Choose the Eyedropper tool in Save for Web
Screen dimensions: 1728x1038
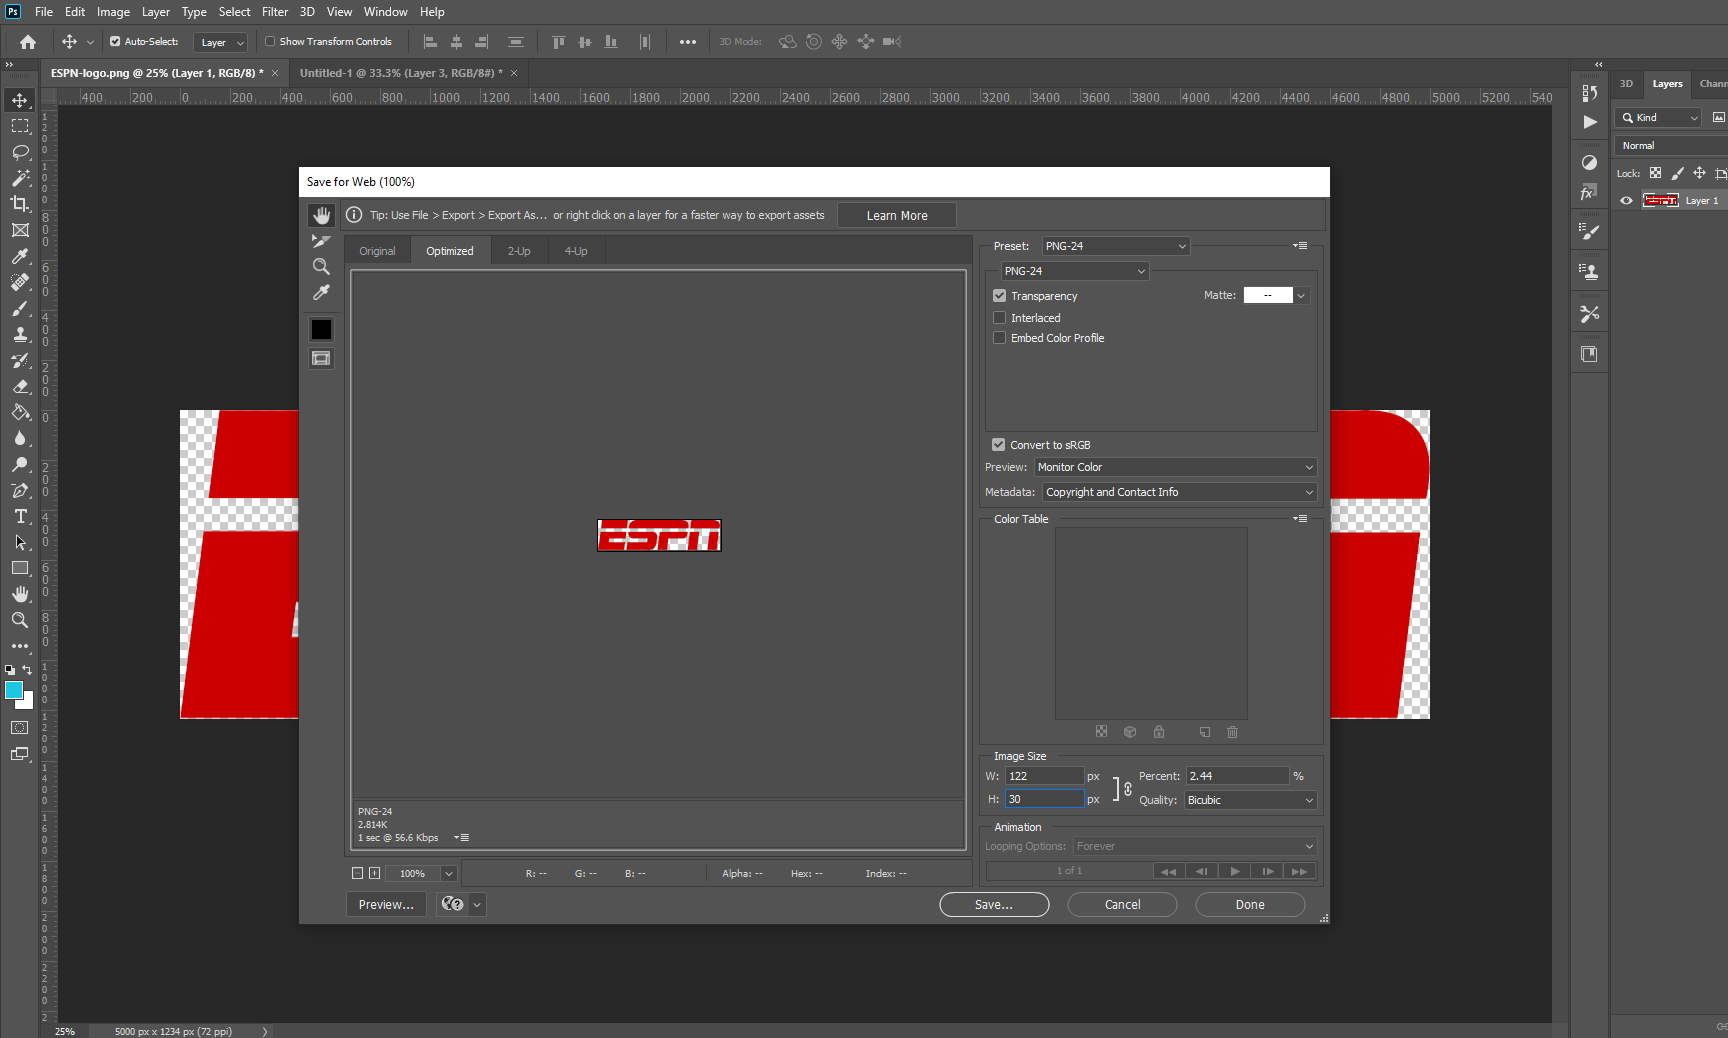coord(321,293)
